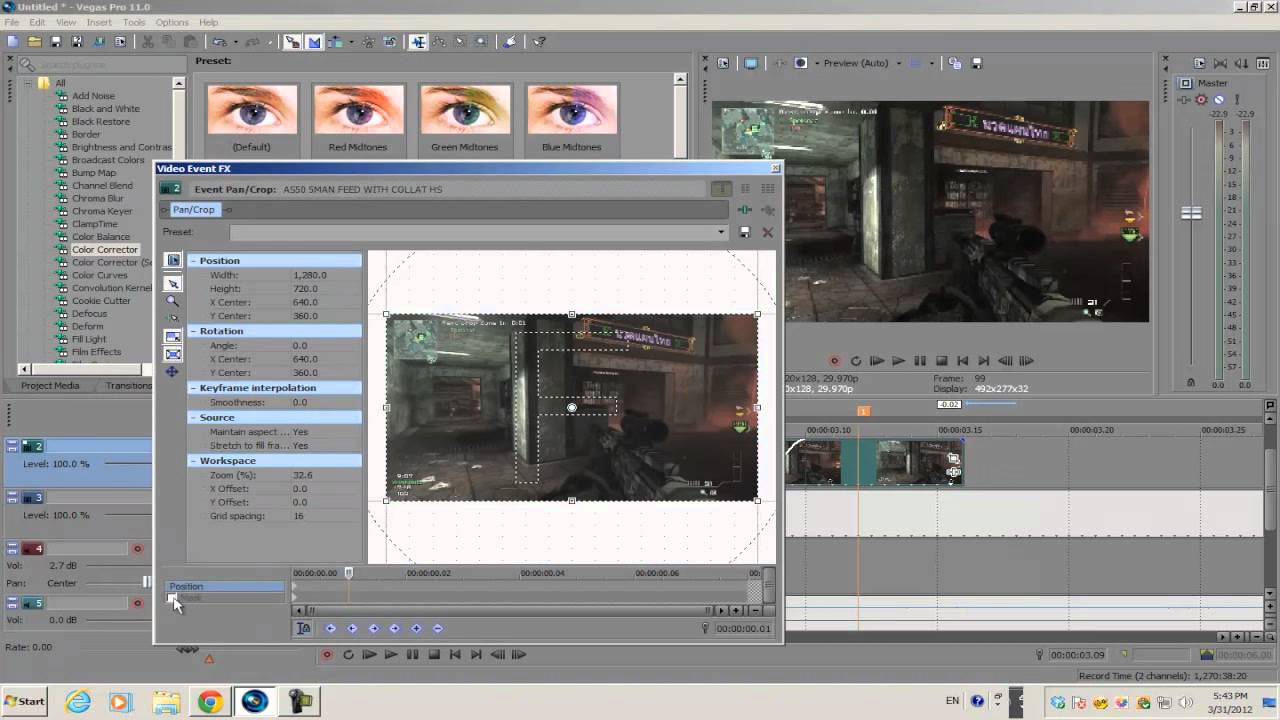Click the Blue Midtones preset thumbnail
Image resolution: width=1280 pixels, height=720 pixels.
pos(571,109)
